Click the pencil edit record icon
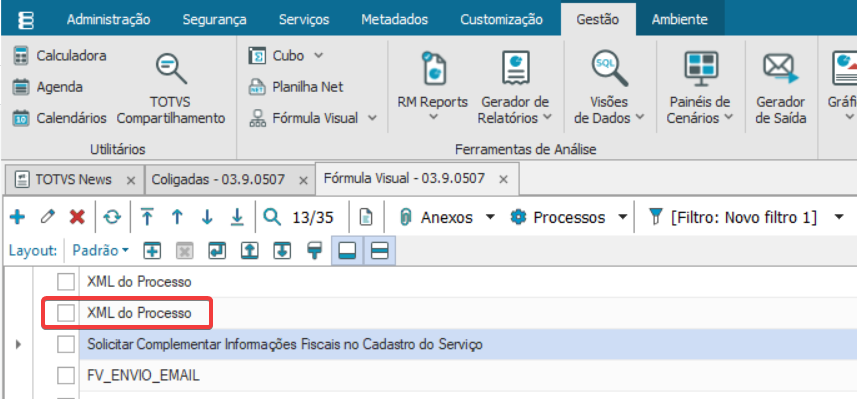The height and width of the screenshot is (399, 857). click(x=48, y=218)
